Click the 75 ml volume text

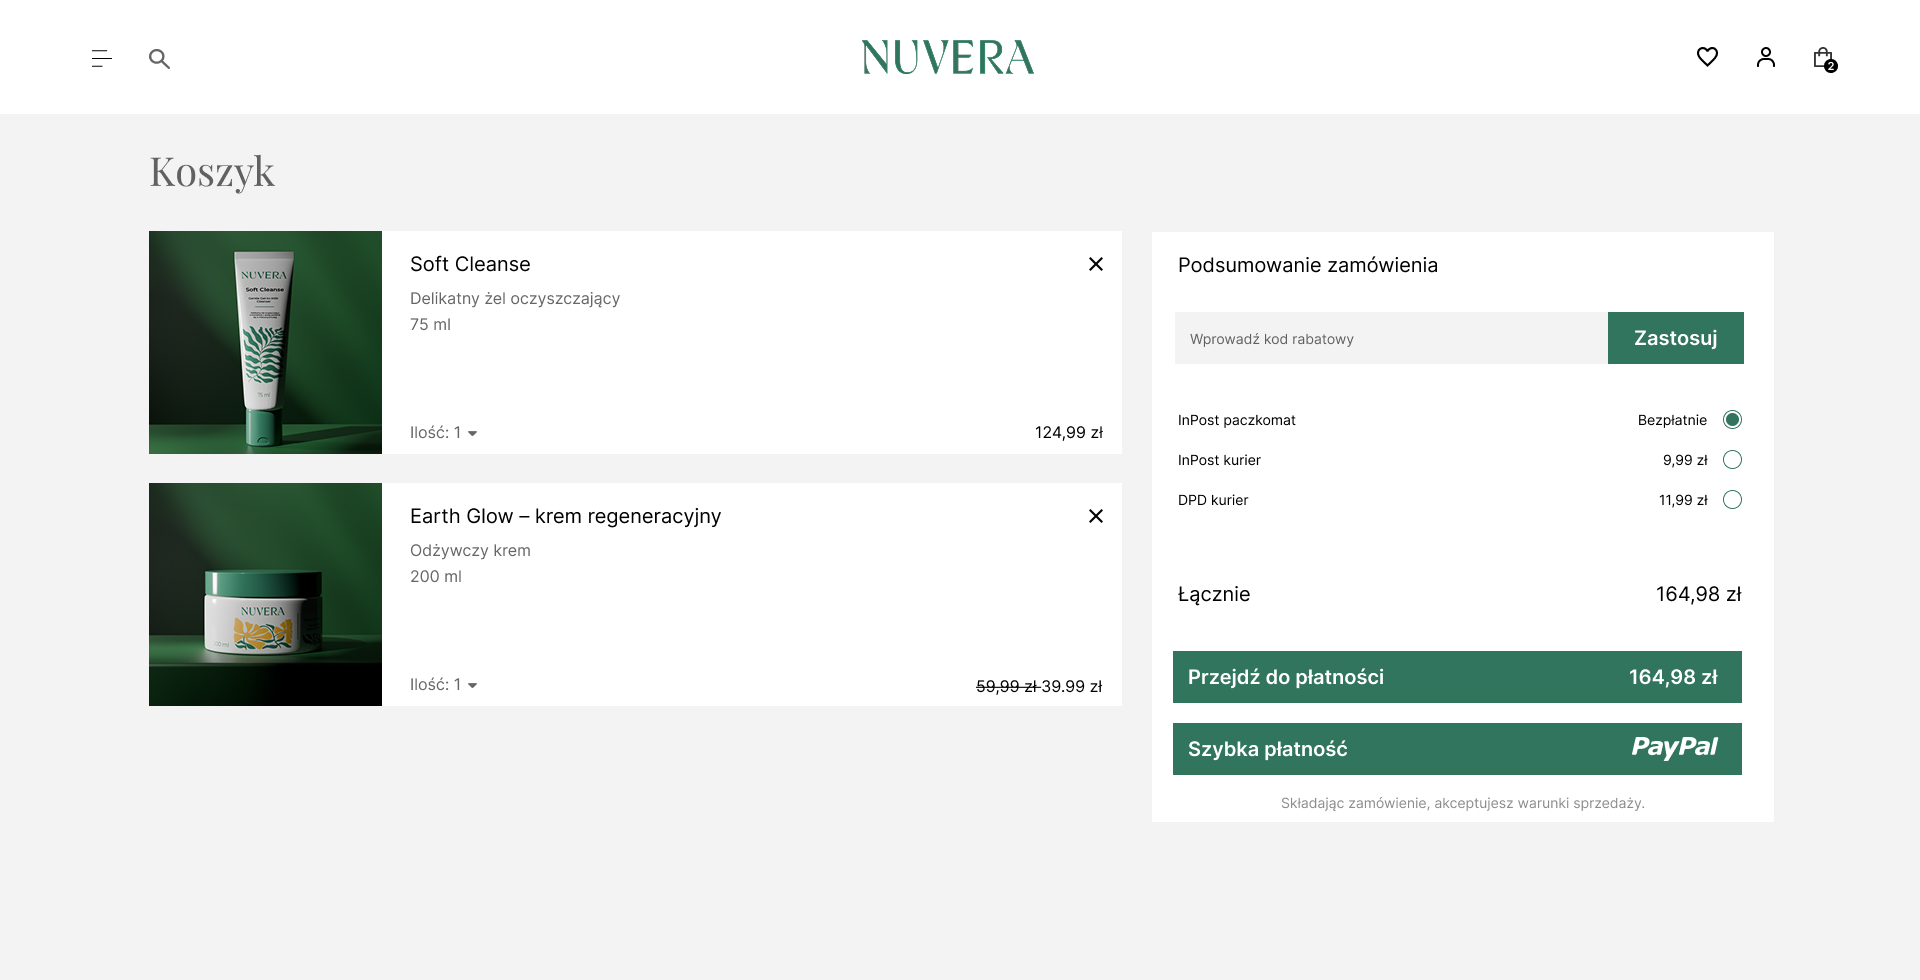(x=430, y=325)
